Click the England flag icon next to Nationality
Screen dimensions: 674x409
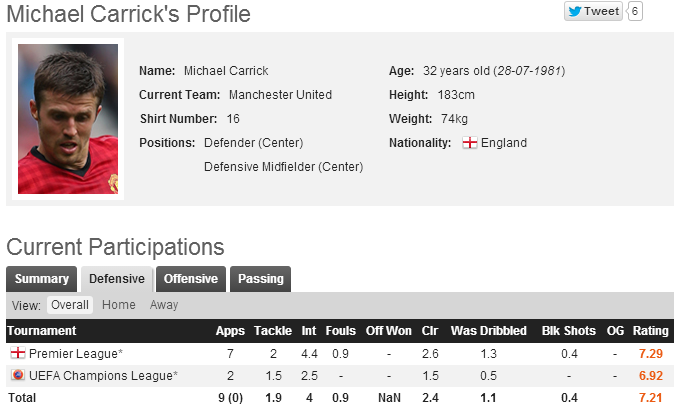click(x=470, y=143)
